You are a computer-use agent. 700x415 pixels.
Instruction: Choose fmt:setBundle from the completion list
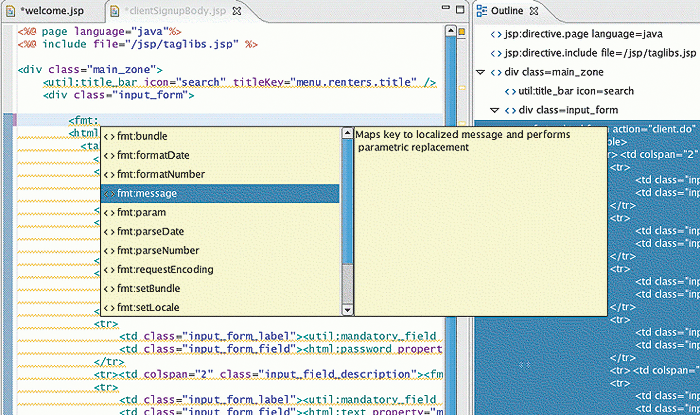[x=221, y=289]
